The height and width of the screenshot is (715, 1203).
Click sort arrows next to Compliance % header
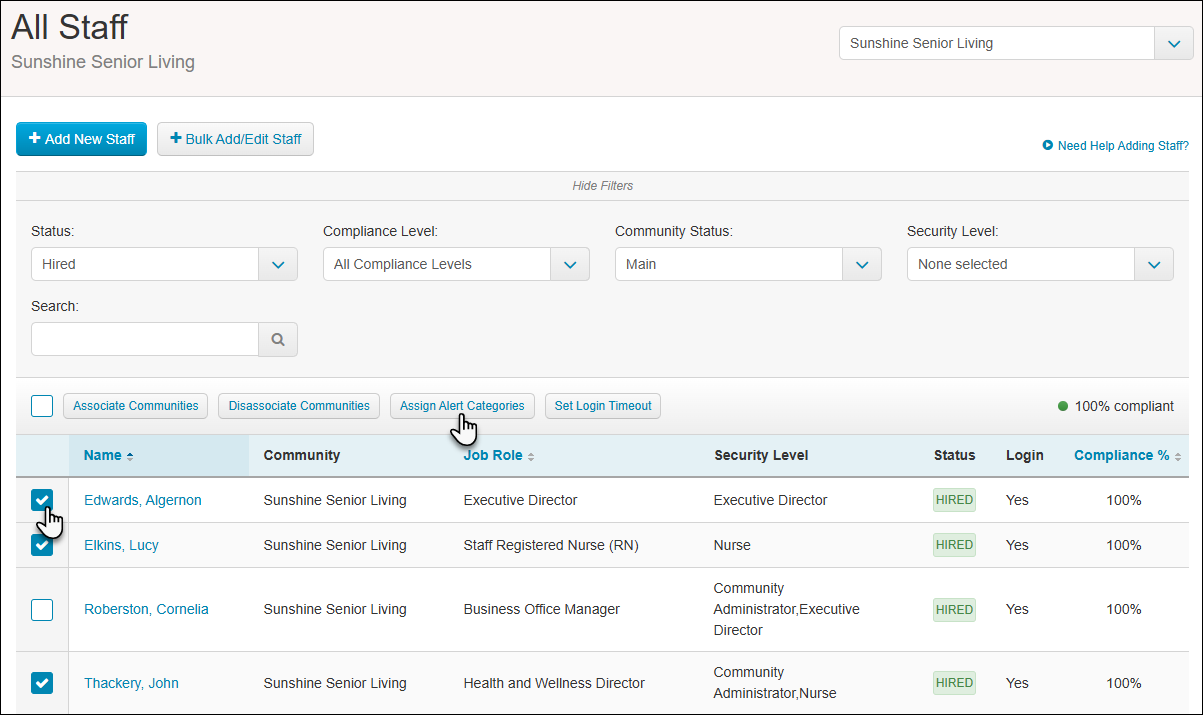(x=1178, y=456)
